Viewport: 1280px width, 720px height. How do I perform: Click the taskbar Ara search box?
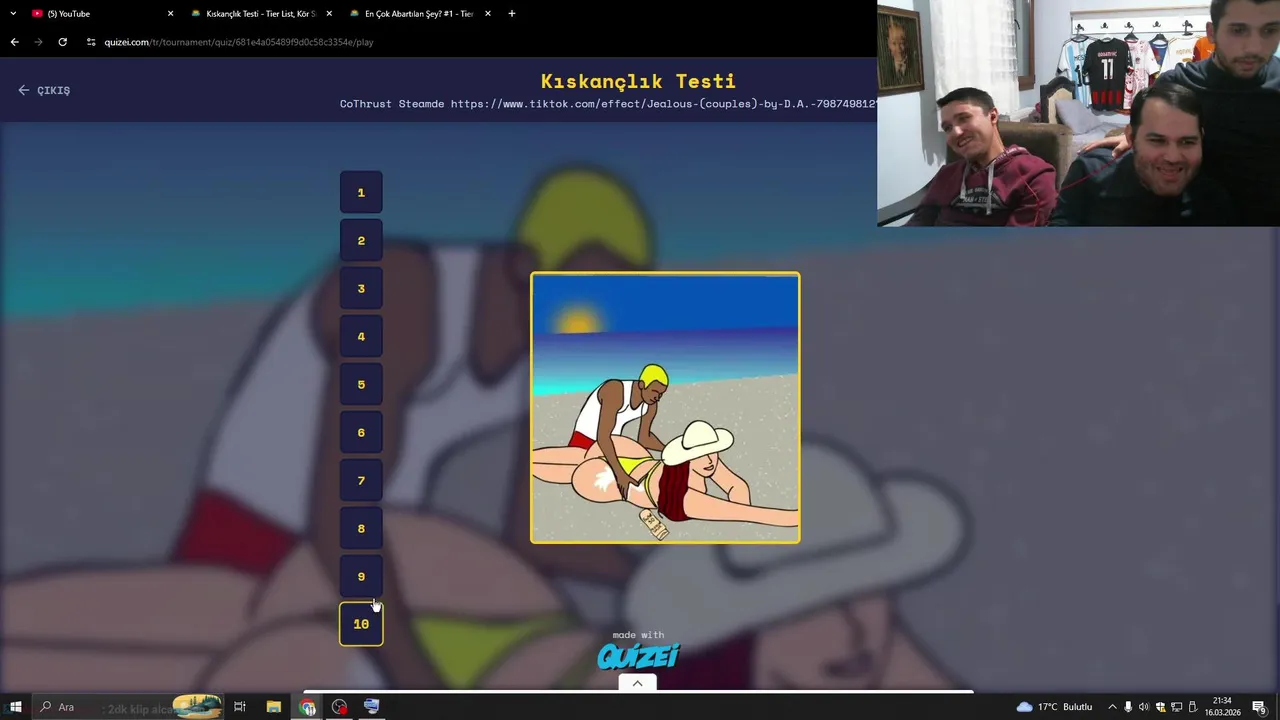click(130, 707)
